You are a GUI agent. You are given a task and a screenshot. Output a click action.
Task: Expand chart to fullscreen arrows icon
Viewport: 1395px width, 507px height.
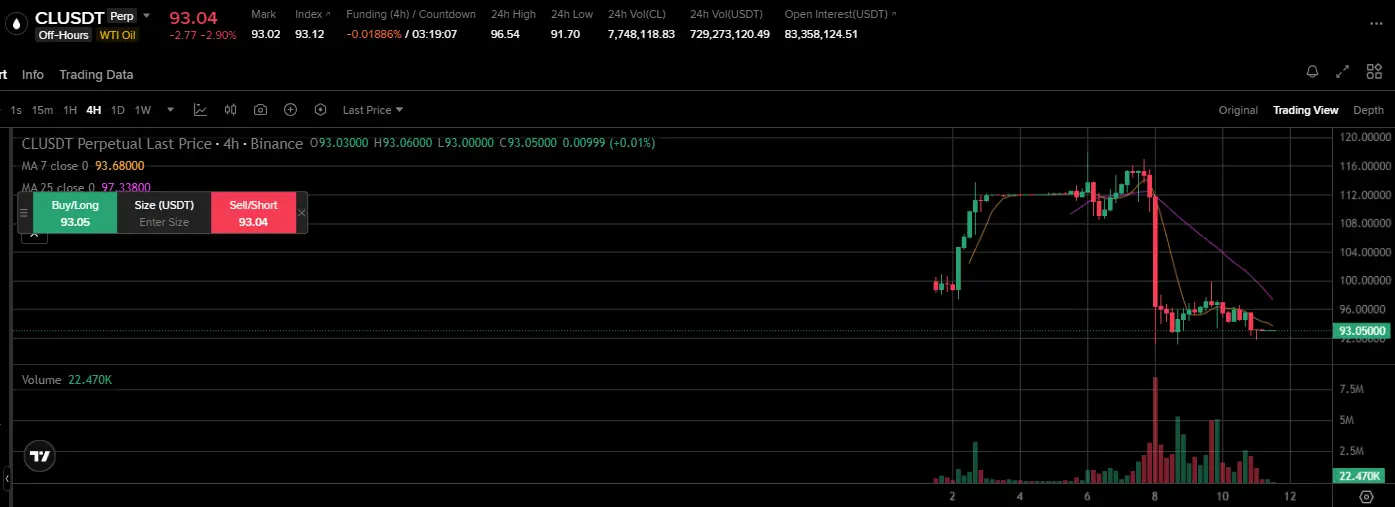(1345, 72)
